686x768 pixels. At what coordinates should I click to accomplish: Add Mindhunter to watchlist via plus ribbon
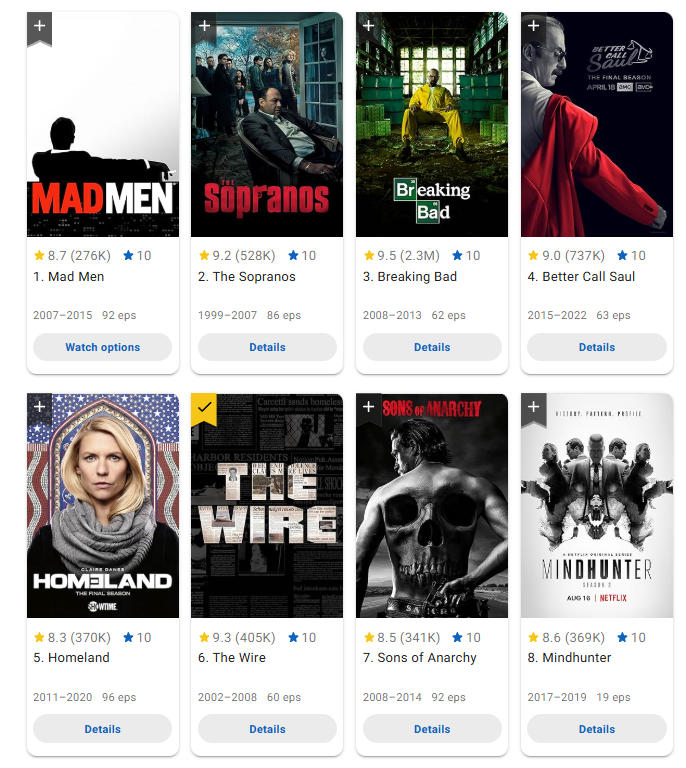[x=534, y=409]
